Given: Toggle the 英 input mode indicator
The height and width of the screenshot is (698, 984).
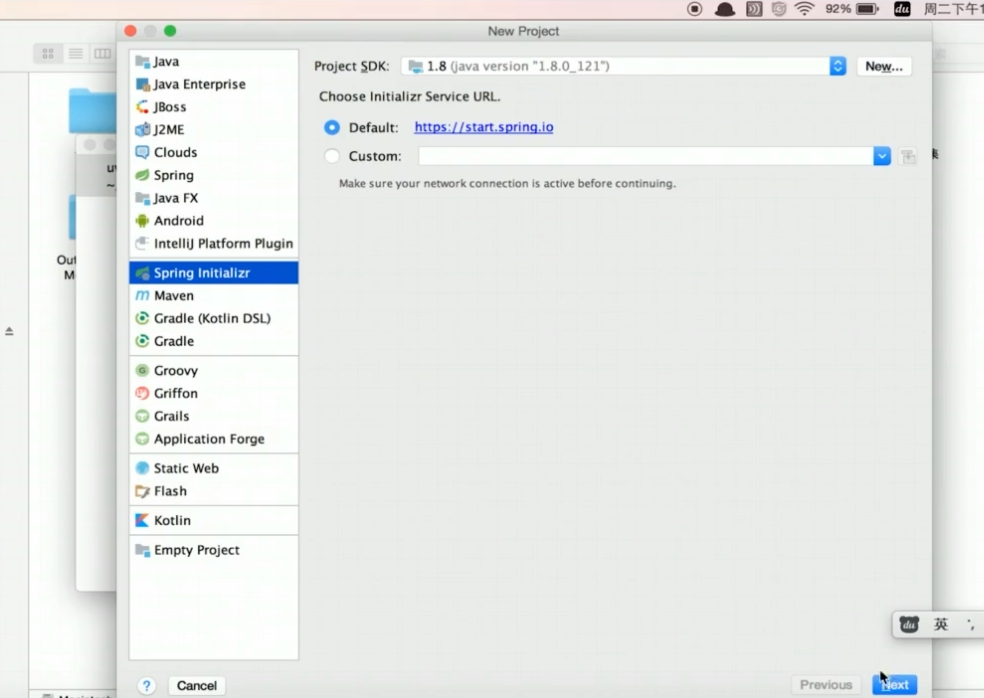Looking at the screenshot, I should (940, 624).
